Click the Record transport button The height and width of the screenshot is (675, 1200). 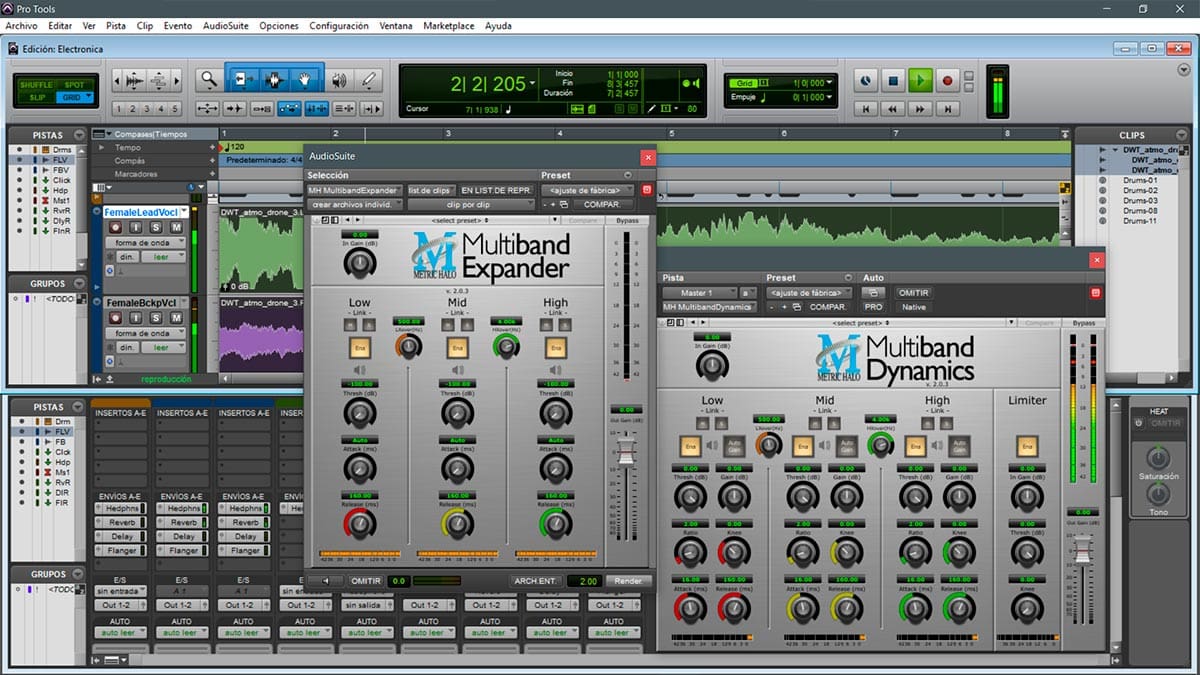click(x=947, y=80)
